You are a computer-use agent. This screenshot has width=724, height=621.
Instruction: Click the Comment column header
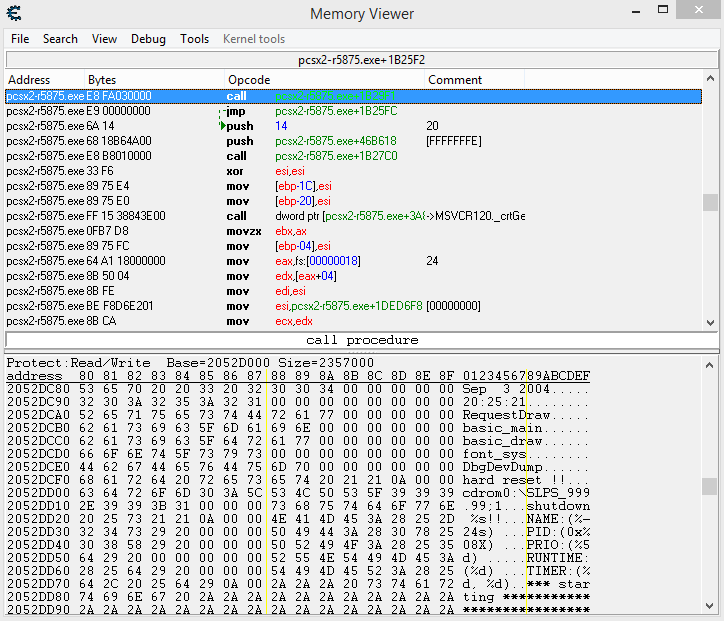click(455, 80)
